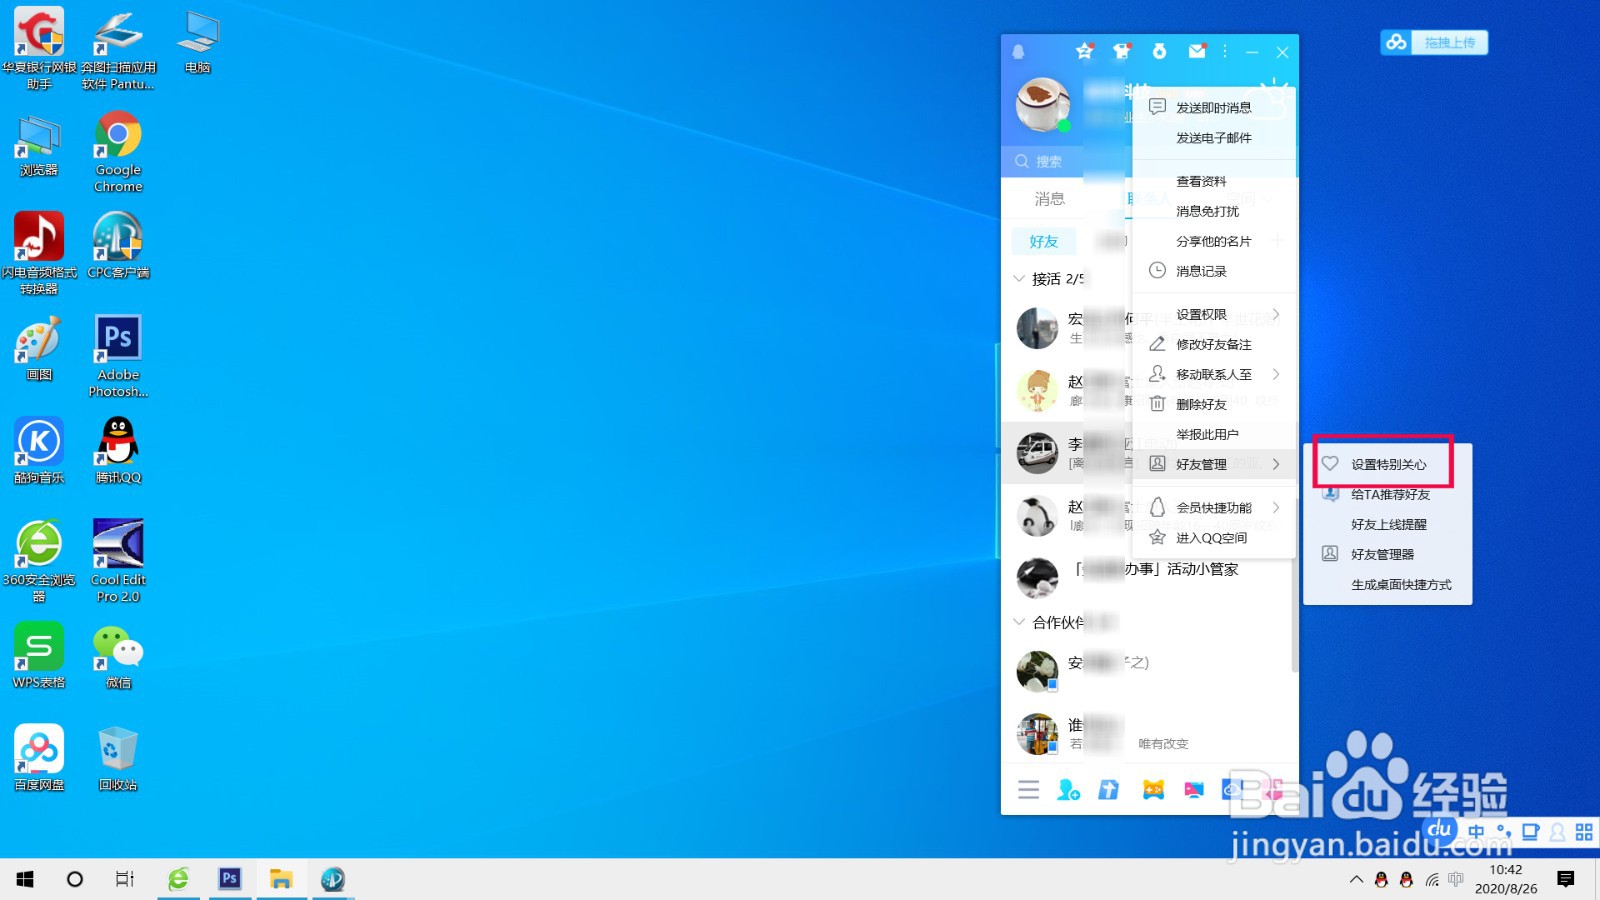
Task: Open 画图 paint desktop shortcut
Action: point(39,348)
